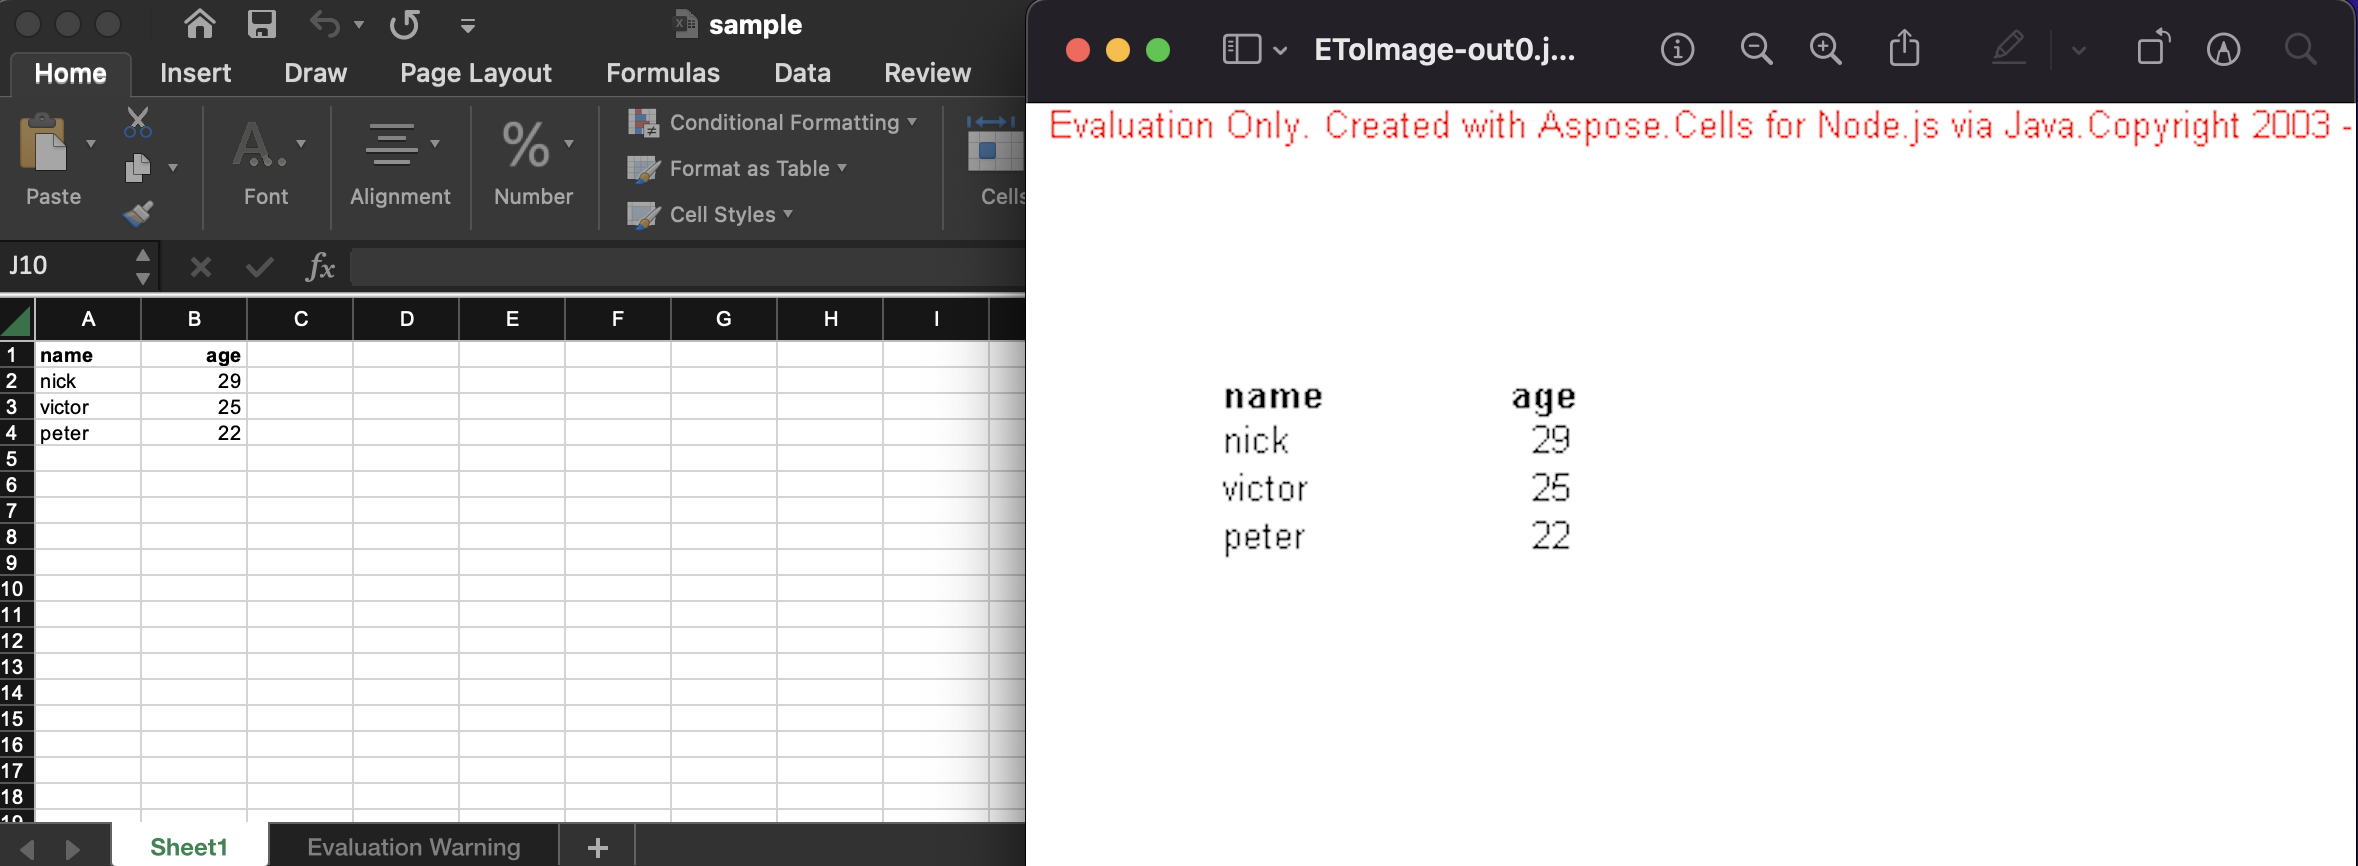Click the Share icon in Preview

(x=1904, y=49)
